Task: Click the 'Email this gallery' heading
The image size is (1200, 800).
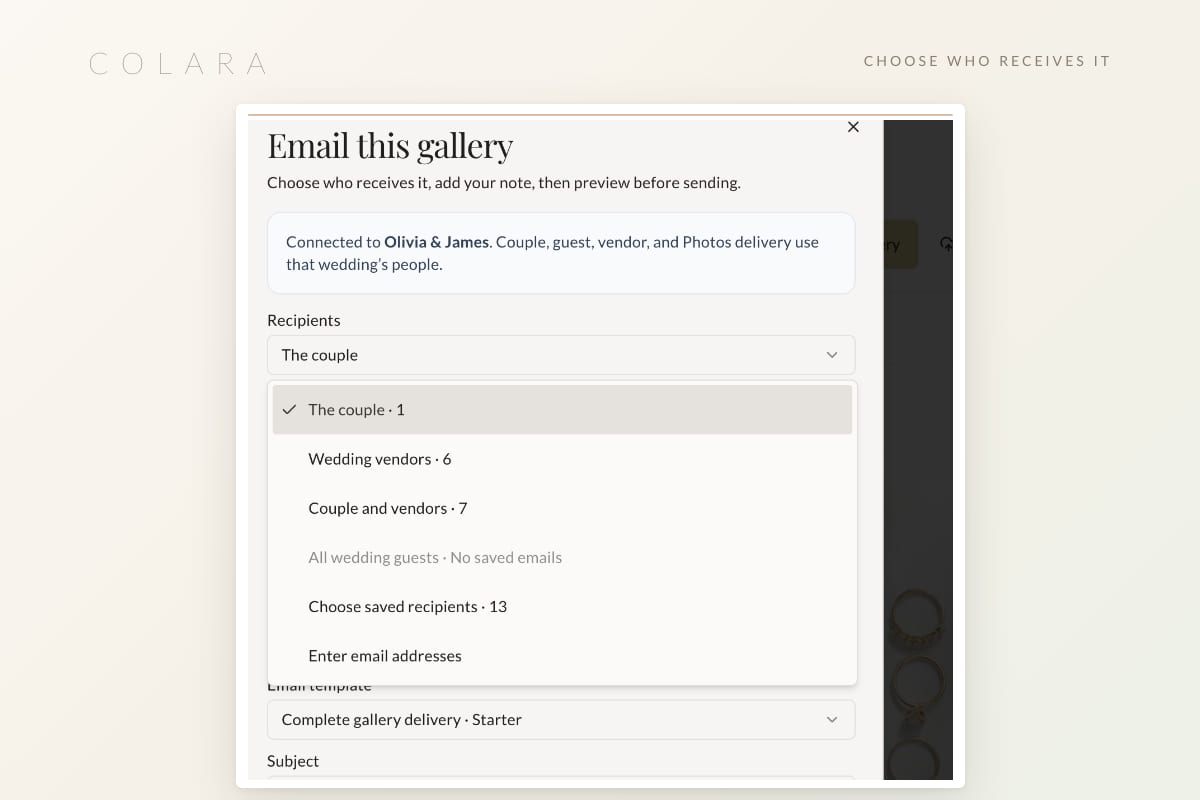Action: (390, 146)
